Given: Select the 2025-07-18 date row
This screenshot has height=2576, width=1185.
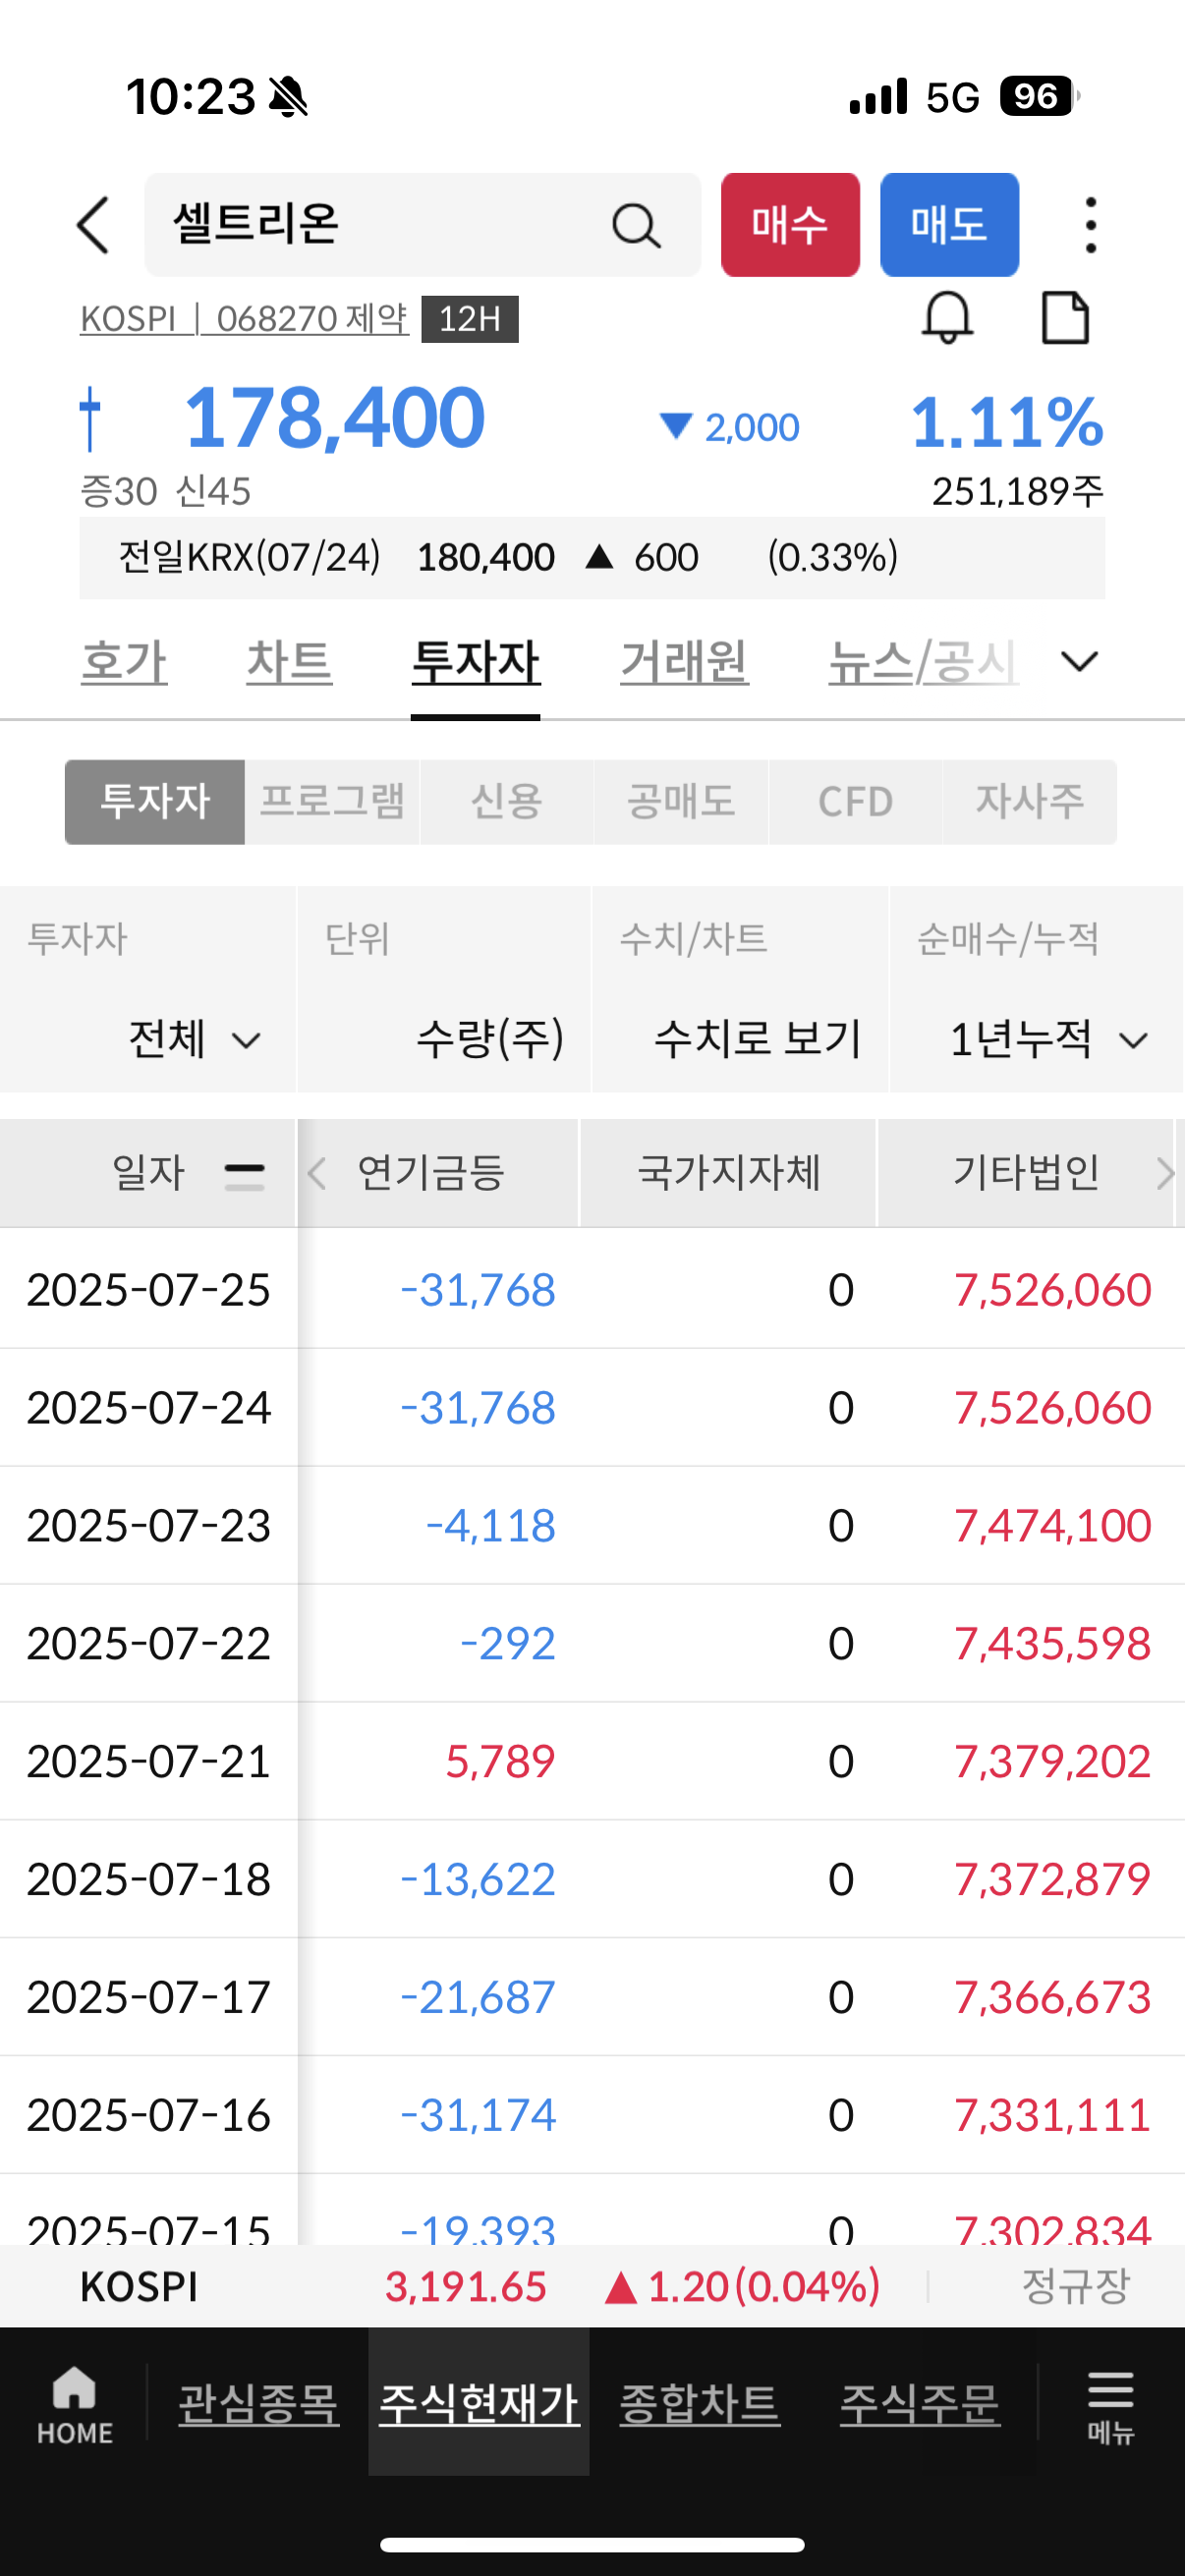Looking at the screenshot, I should point(592,1879).
